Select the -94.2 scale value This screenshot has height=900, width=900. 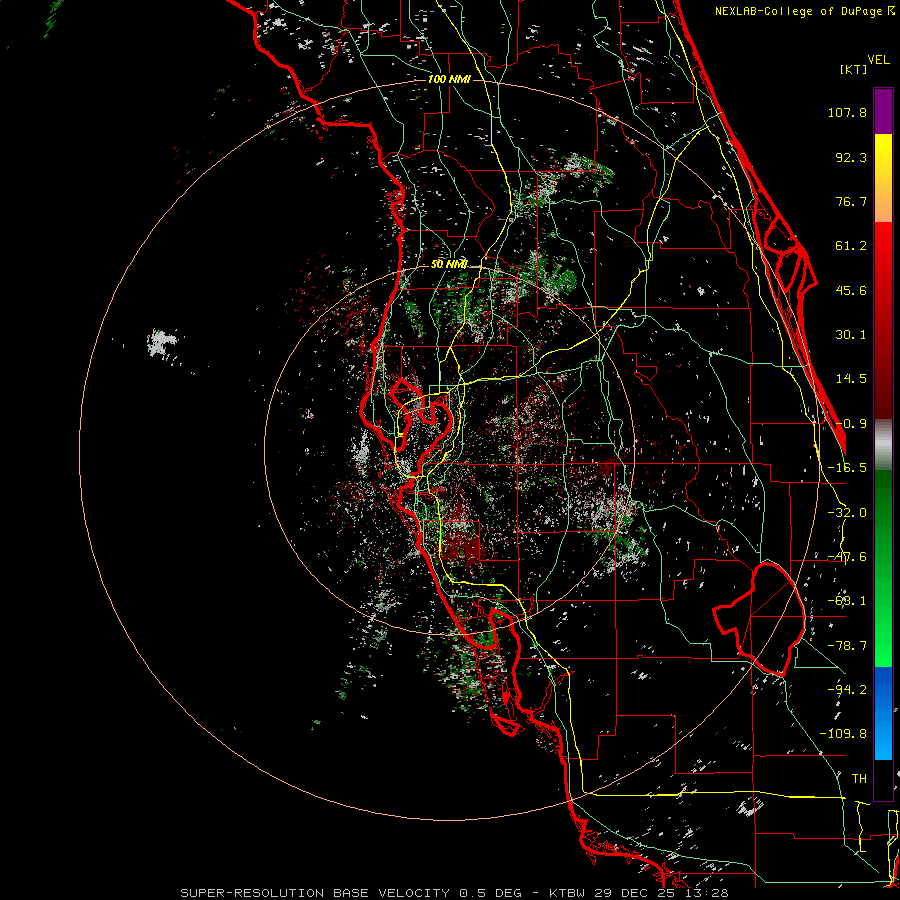pyautogui.click(x=847, y=689)
